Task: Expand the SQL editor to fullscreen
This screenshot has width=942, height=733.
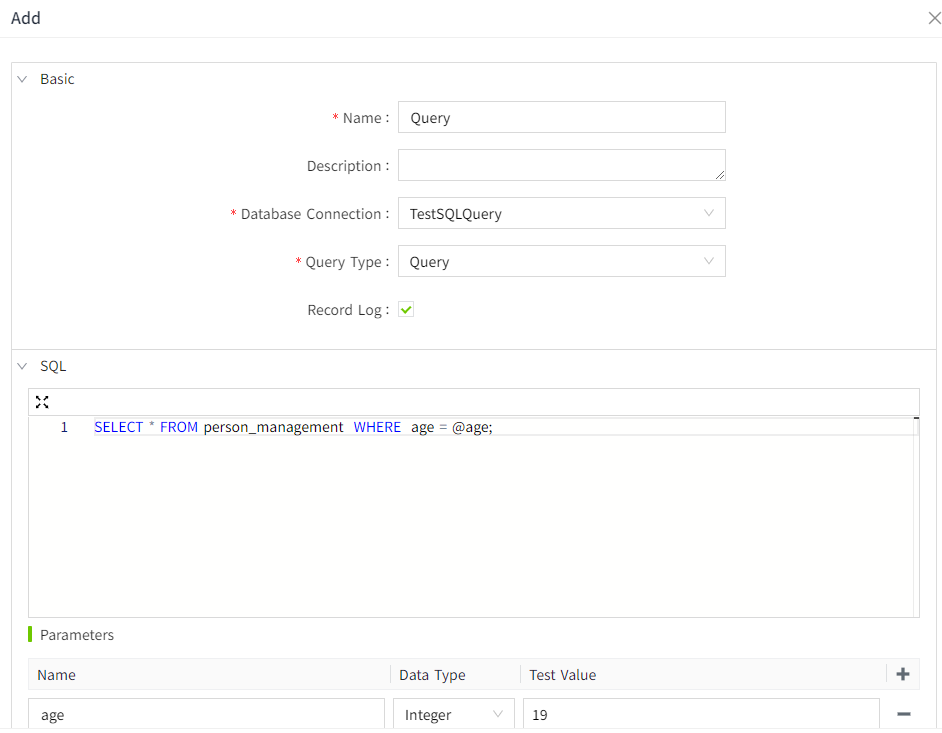Action: 42,402
